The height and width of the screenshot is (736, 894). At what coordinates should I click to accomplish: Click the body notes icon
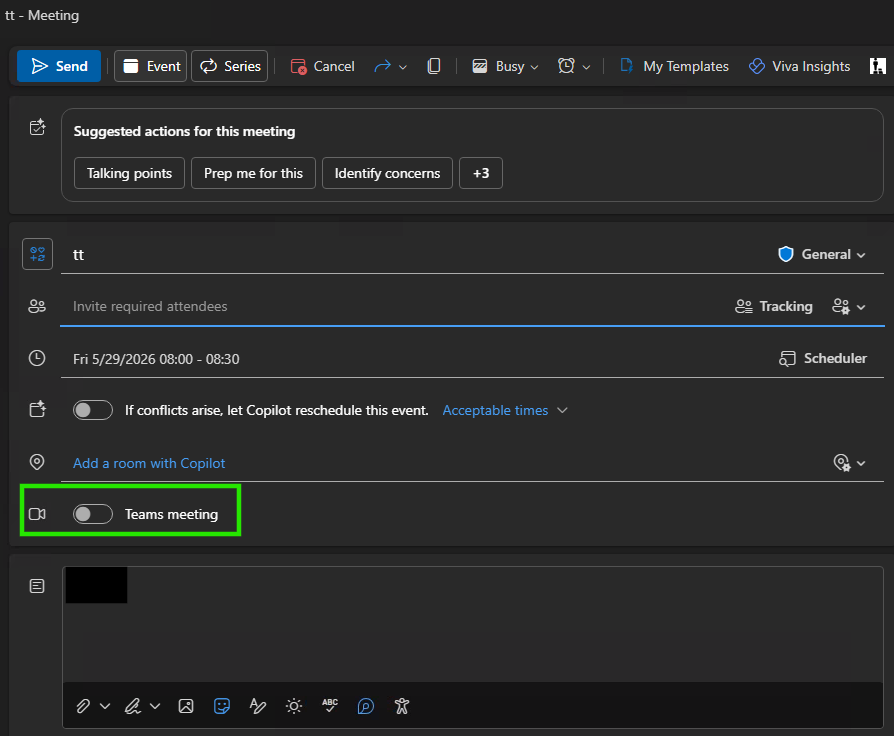point(37,586)
